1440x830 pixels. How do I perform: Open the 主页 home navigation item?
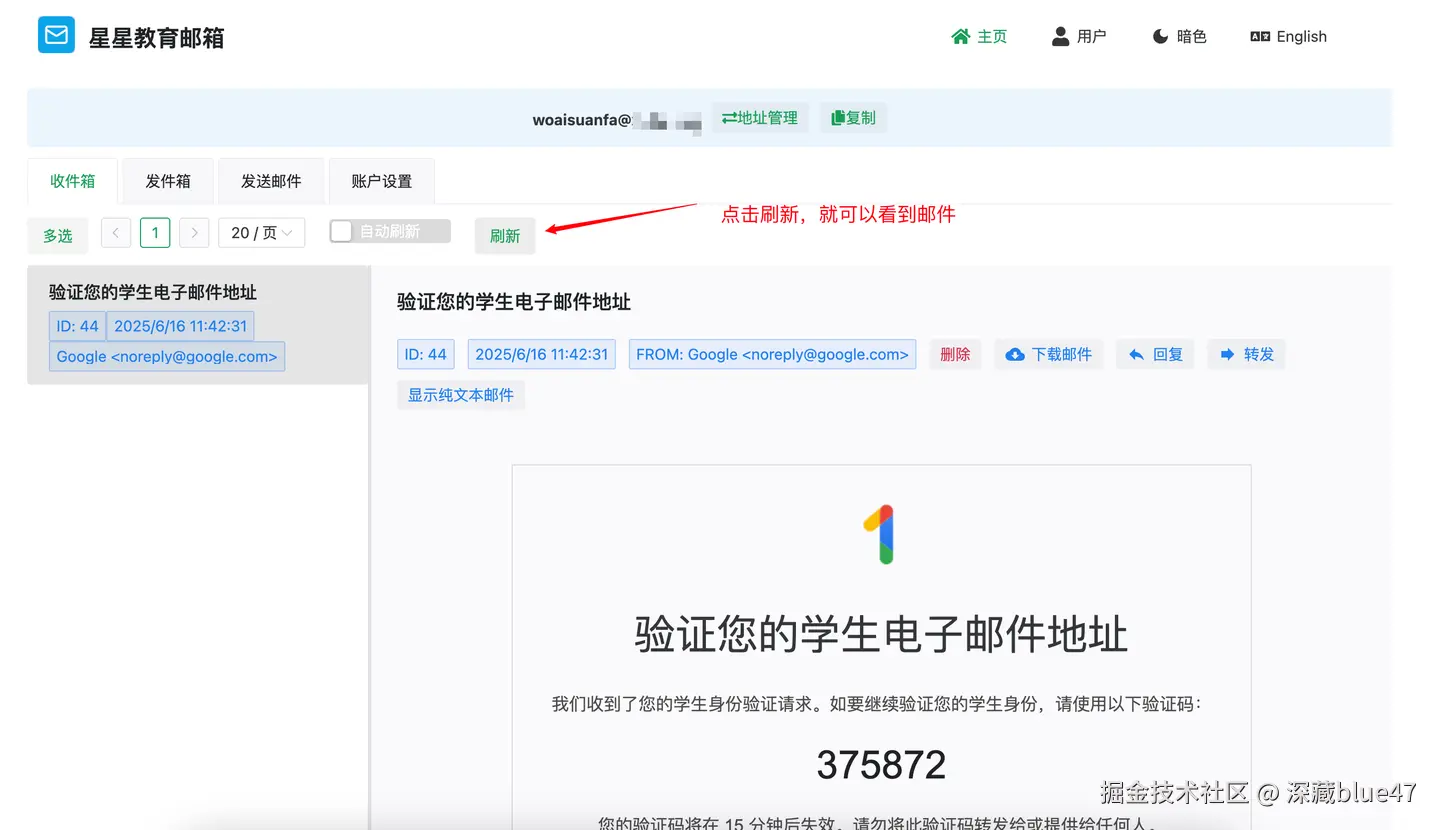point(979,37)
